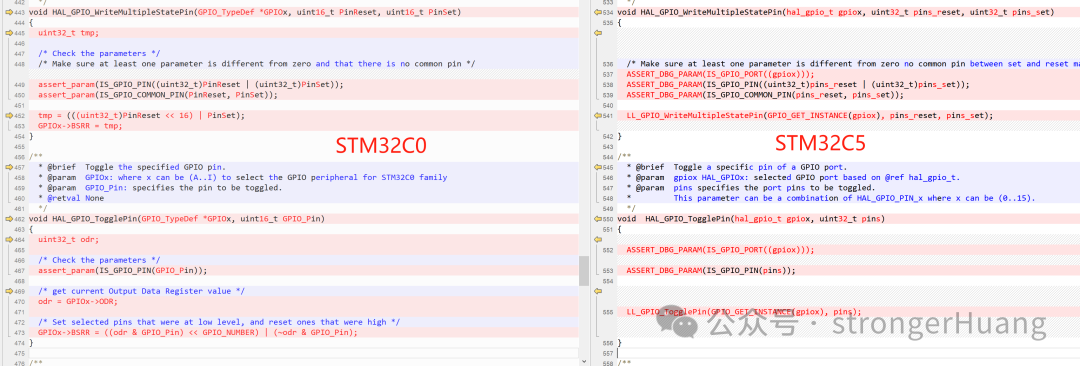The image size is (1080, 366).
Task: Click the copy arrow beside left line 462
Action: [8, 218]
